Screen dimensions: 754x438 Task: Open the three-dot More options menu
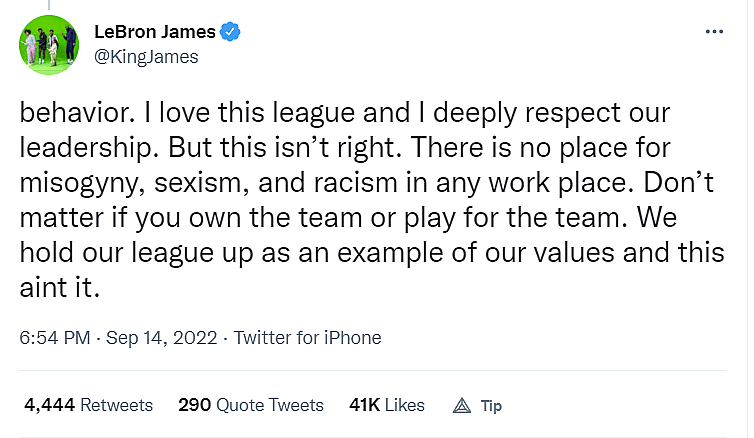714,32
